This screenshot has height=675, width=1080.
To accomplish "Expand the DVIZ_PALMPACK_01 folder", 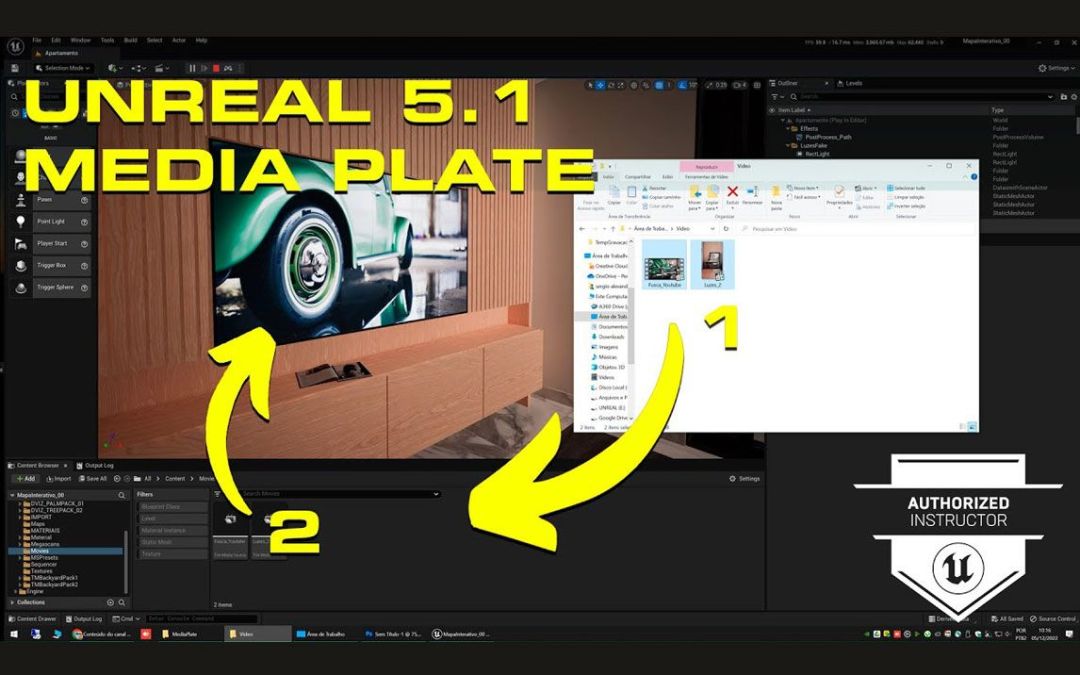I will [20, 504].
